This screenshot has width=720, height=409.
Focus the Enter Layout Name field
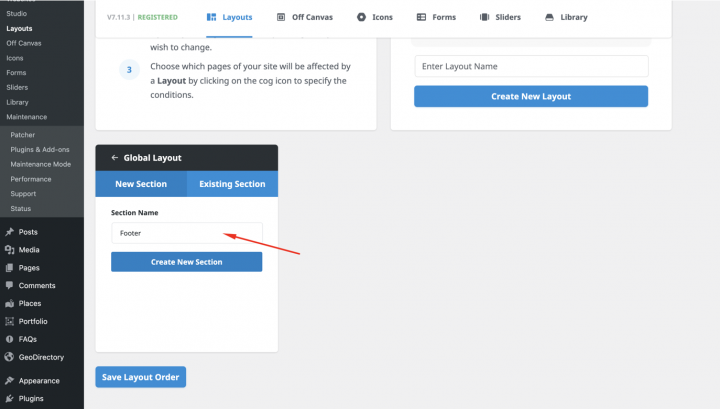point(531,66)
